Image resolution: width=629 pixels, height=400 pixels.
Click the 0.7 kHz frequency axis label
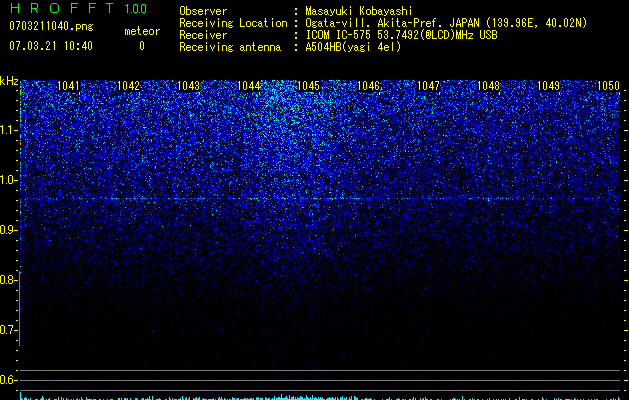[8, 330]
